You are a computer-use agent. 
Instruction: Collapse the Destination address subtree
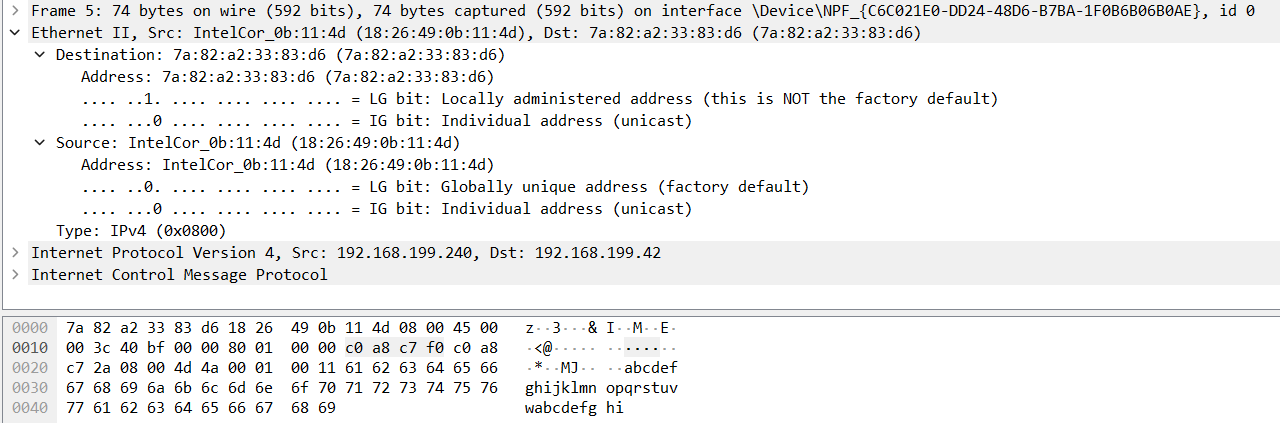point(39,54)
